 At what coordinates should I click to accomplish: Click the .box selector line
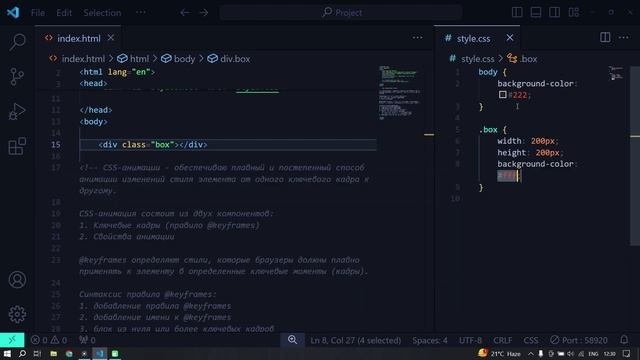[x=492, y=129]
